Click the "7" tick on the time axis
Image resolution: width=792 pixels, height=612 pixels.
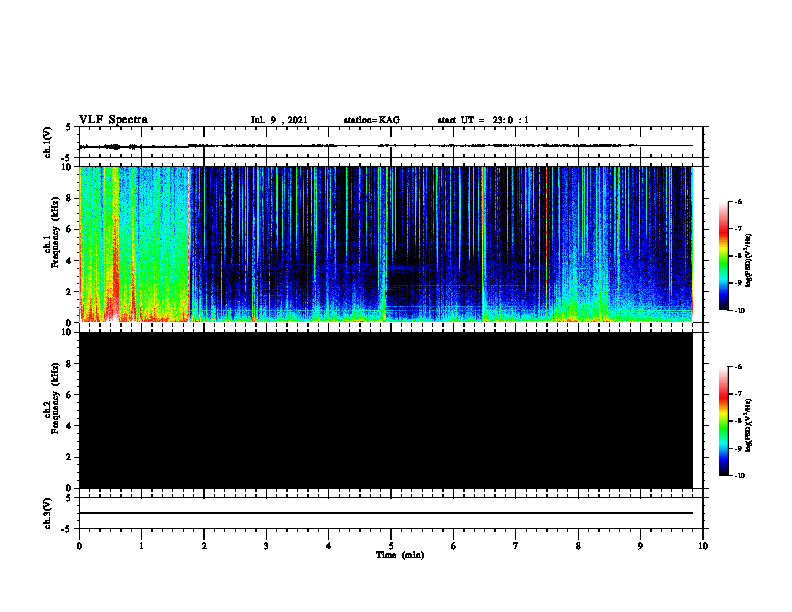click(516, 546)
